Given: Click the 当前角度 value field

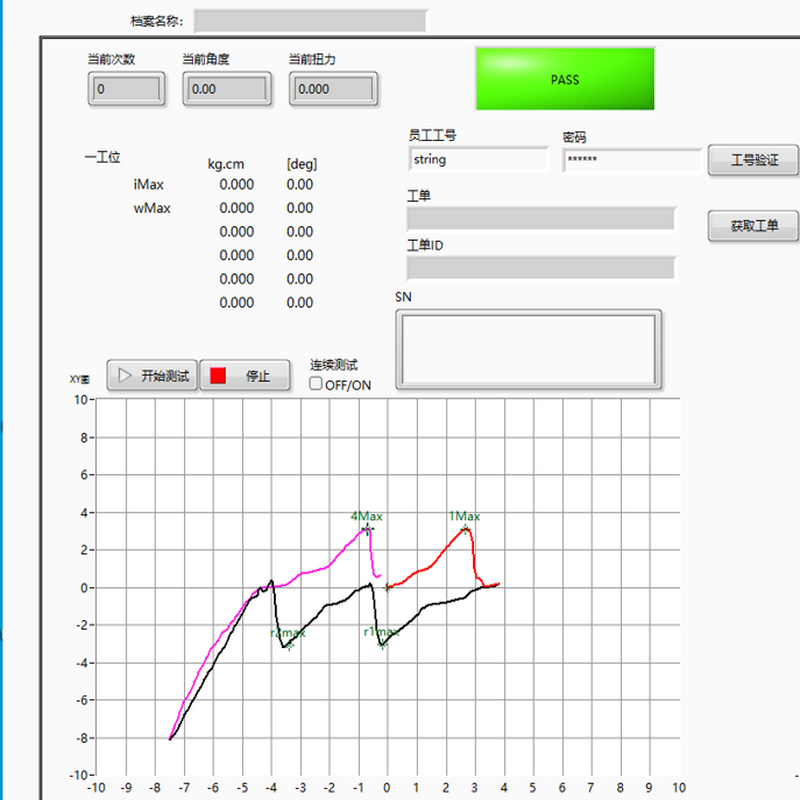Looking at the screenshot, I should 226,89.
